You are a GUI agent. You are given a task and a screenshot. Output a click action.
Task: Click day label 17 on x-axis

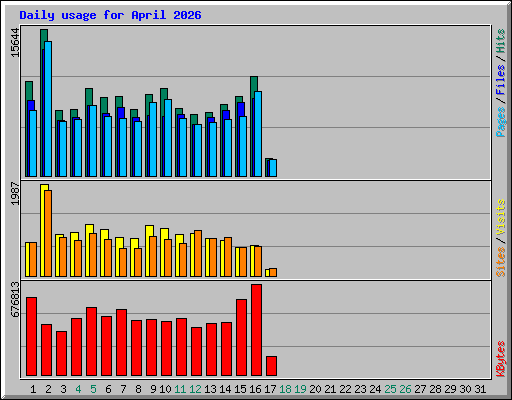click(x=270, y=389)
